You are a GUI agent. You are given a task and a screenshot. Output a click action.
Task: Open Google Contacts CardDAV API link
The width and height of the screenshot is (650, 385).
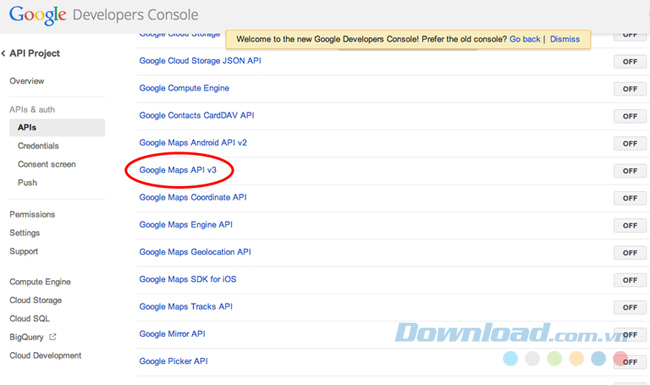click(x=196, y=116)
